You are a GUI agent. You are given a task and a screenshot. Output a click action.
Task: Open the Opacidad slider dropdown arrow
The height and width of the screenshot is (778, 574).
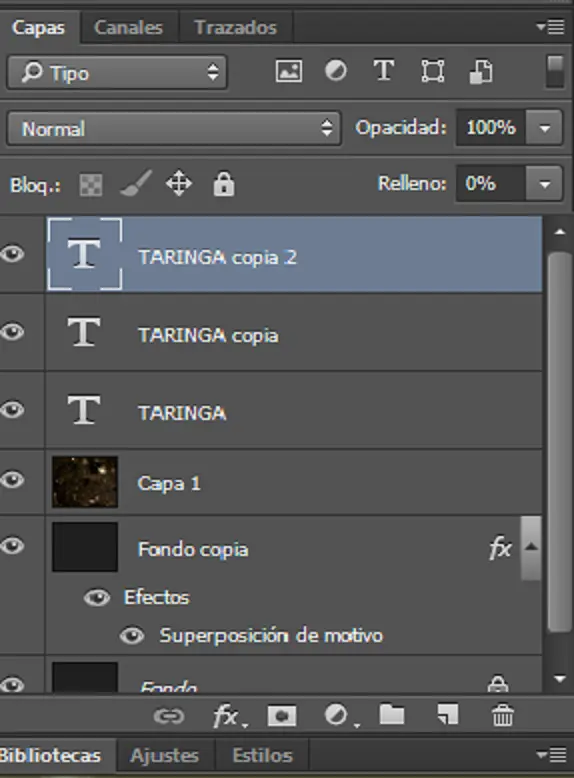pyautogui.click(x=544, y=128)
